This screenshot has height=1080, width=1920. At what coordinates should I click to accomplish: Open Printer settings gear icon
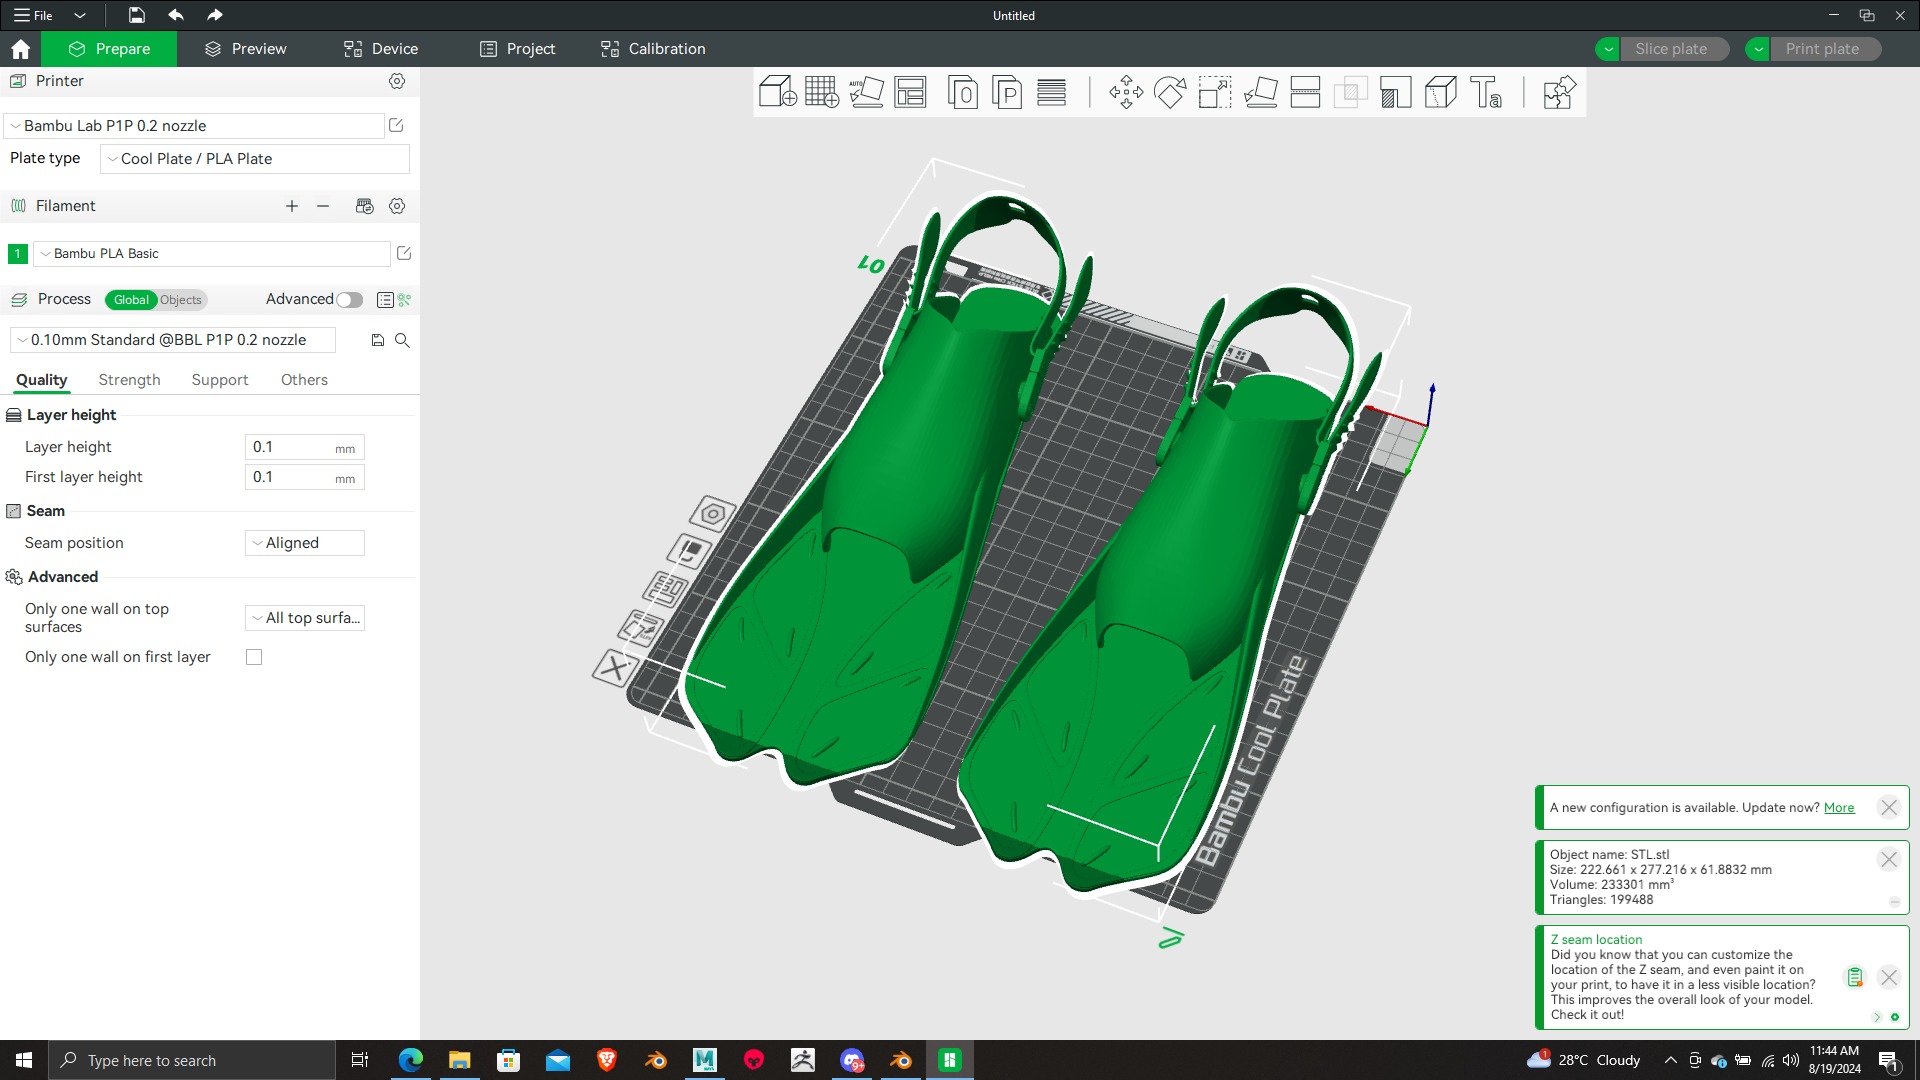click(397, 81)
